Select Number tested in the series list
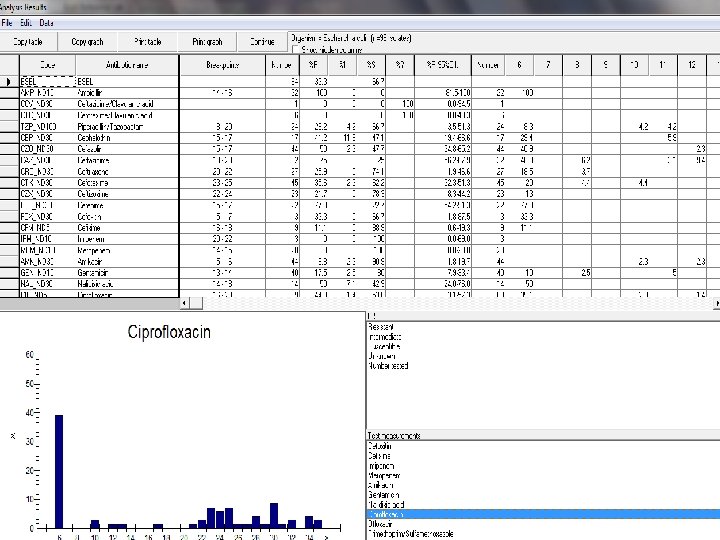This screenshot has width=720, height=540. (388, 366)
